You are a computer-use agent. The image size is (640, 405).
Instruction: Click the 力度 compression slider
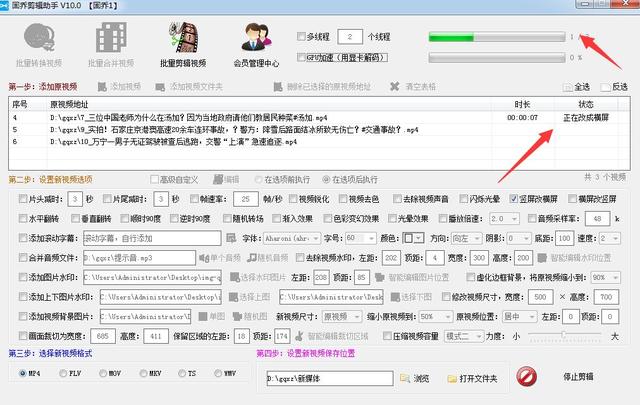(x=564, y=335)
